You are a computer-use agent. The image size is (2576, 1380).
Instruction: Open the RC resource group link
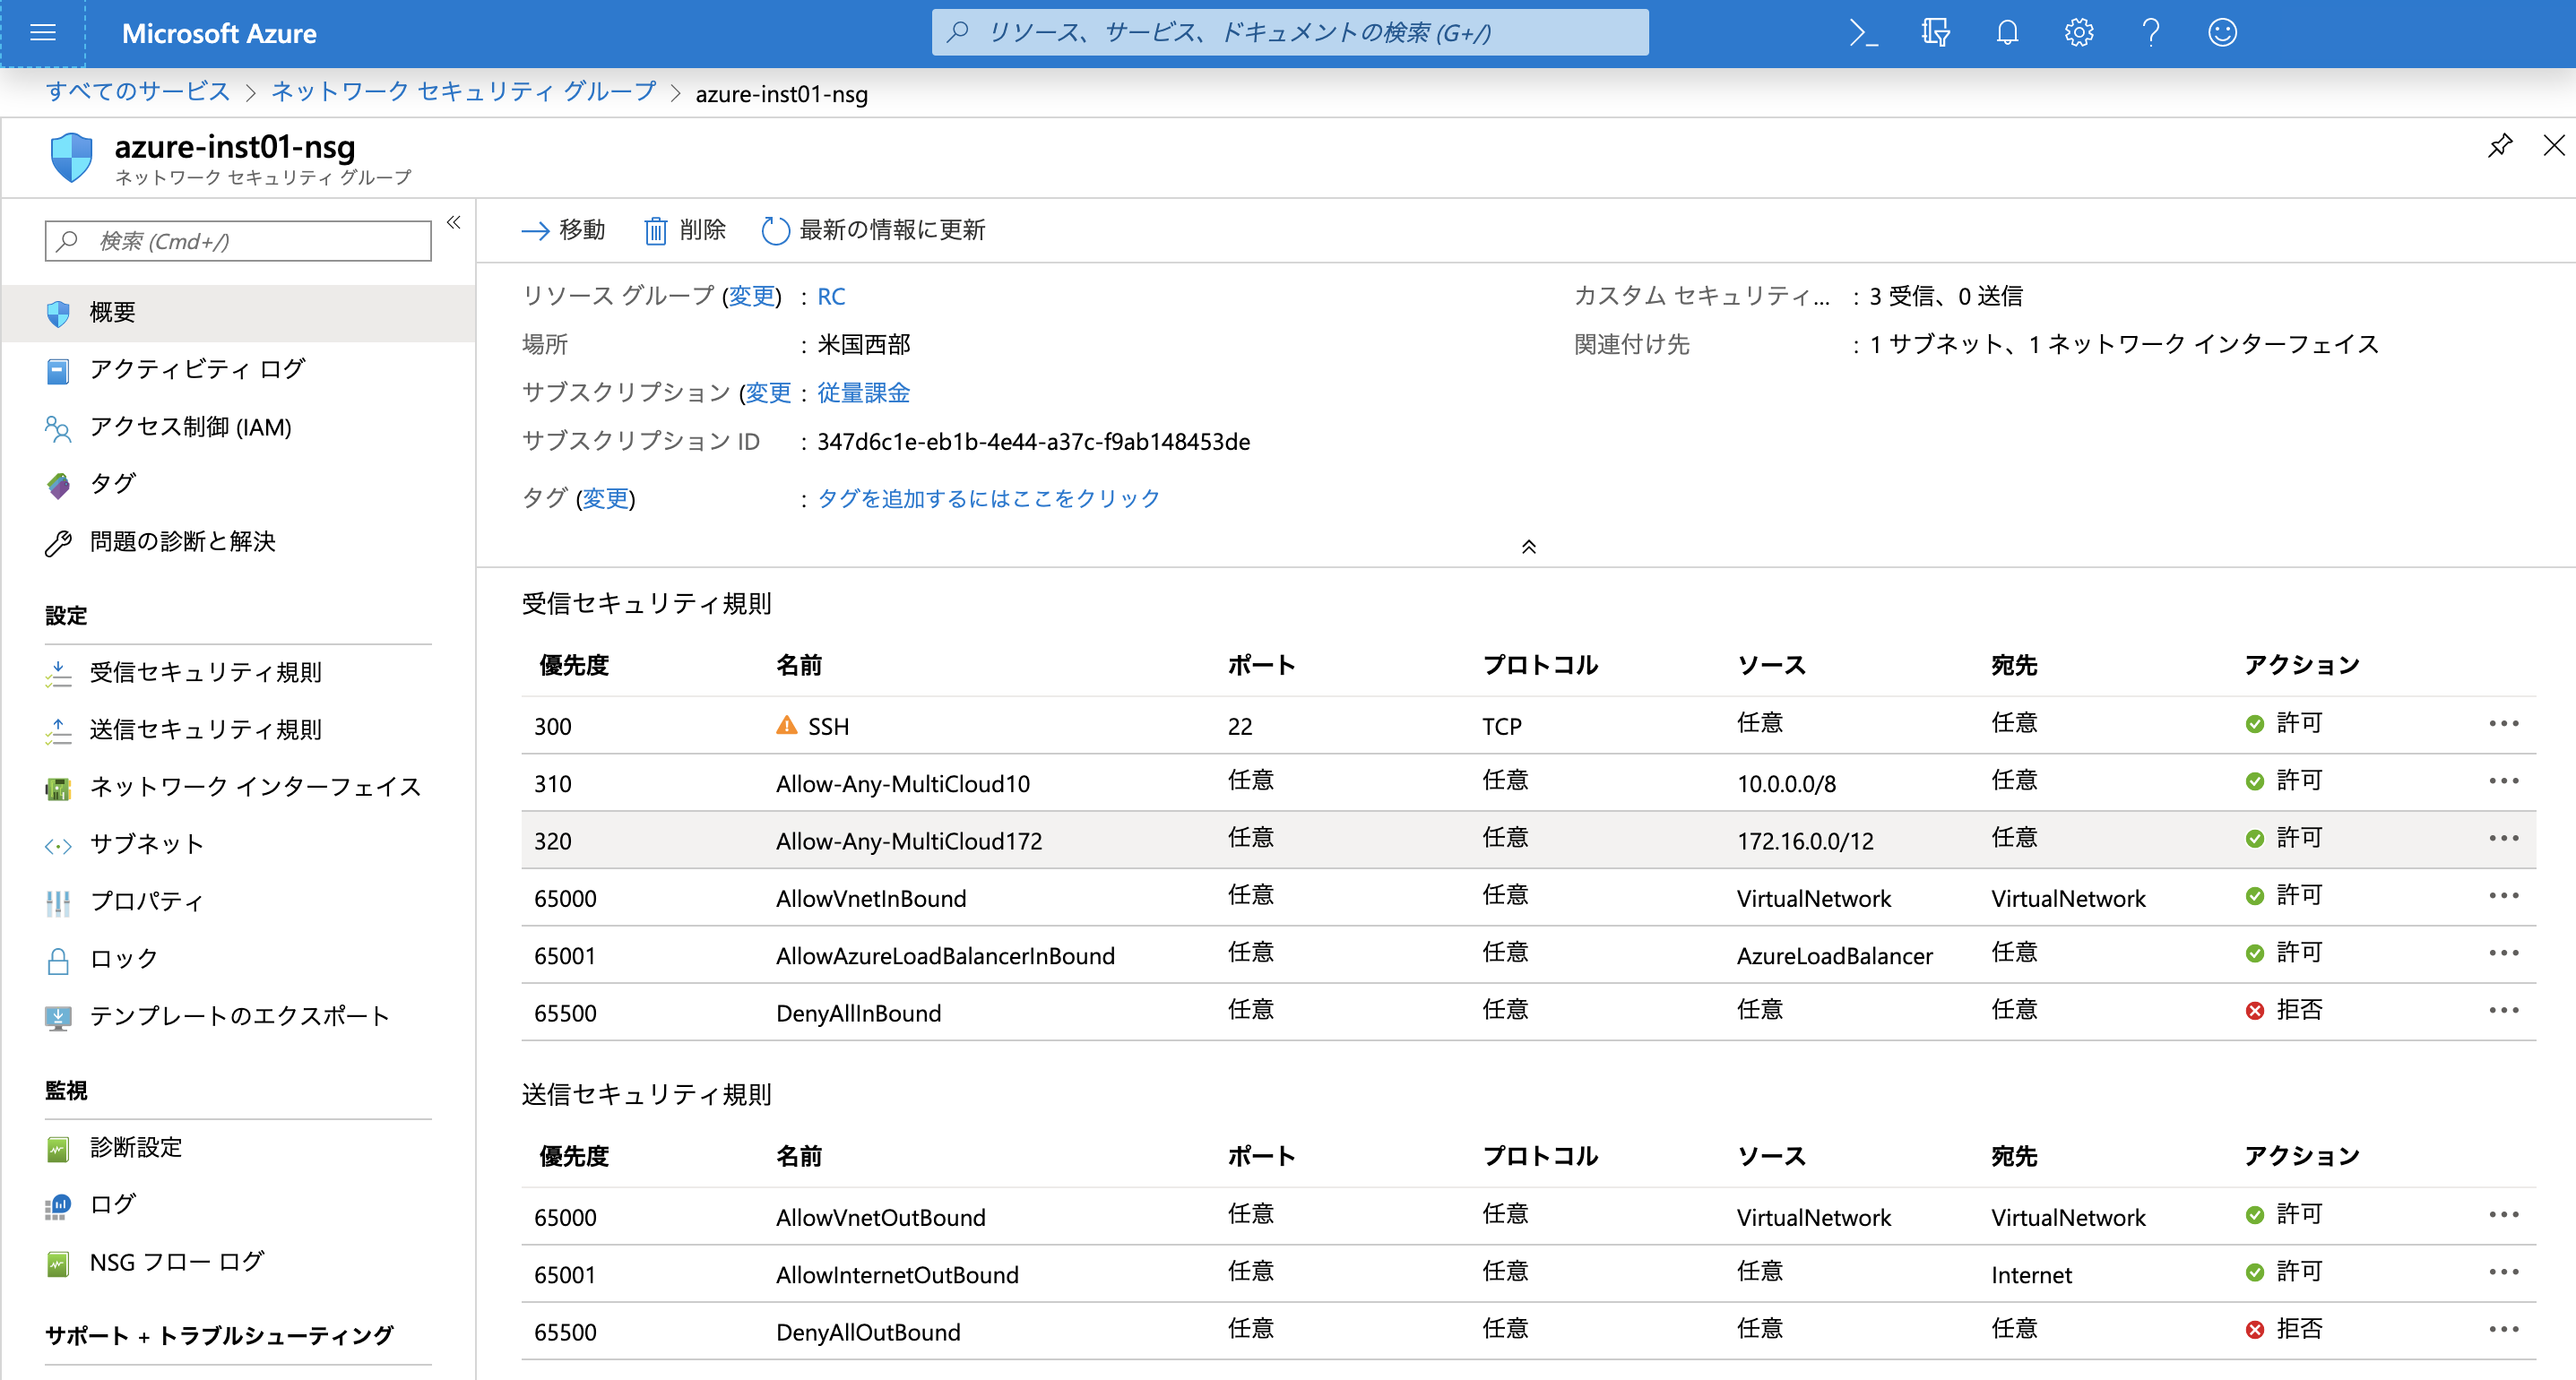click(x=831, y=297)
